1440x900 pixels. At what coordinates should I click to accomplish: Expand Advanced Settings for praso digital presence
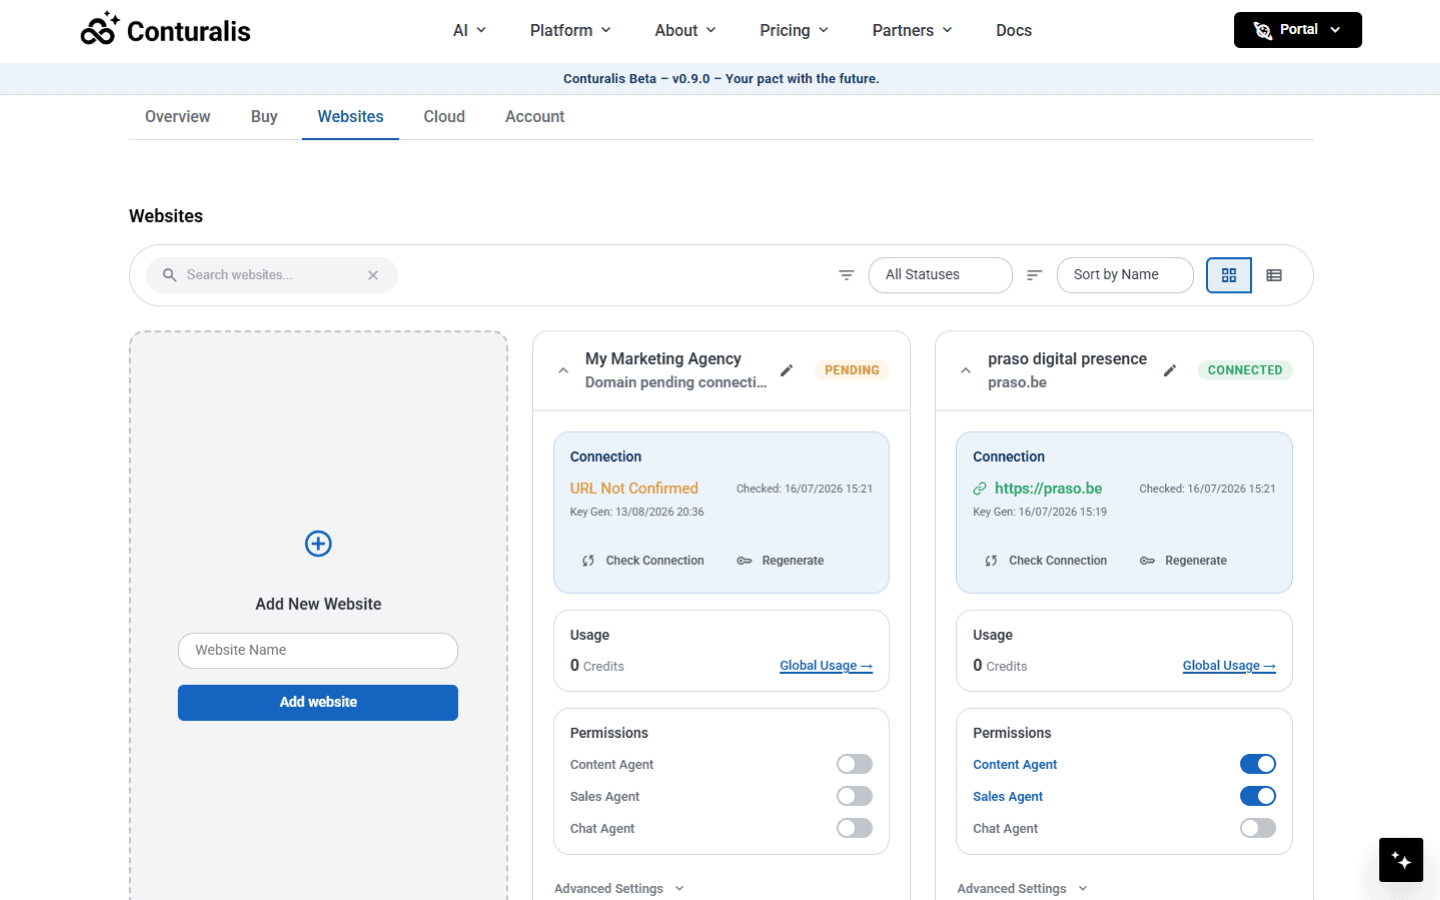click(x=1023, y=888)
